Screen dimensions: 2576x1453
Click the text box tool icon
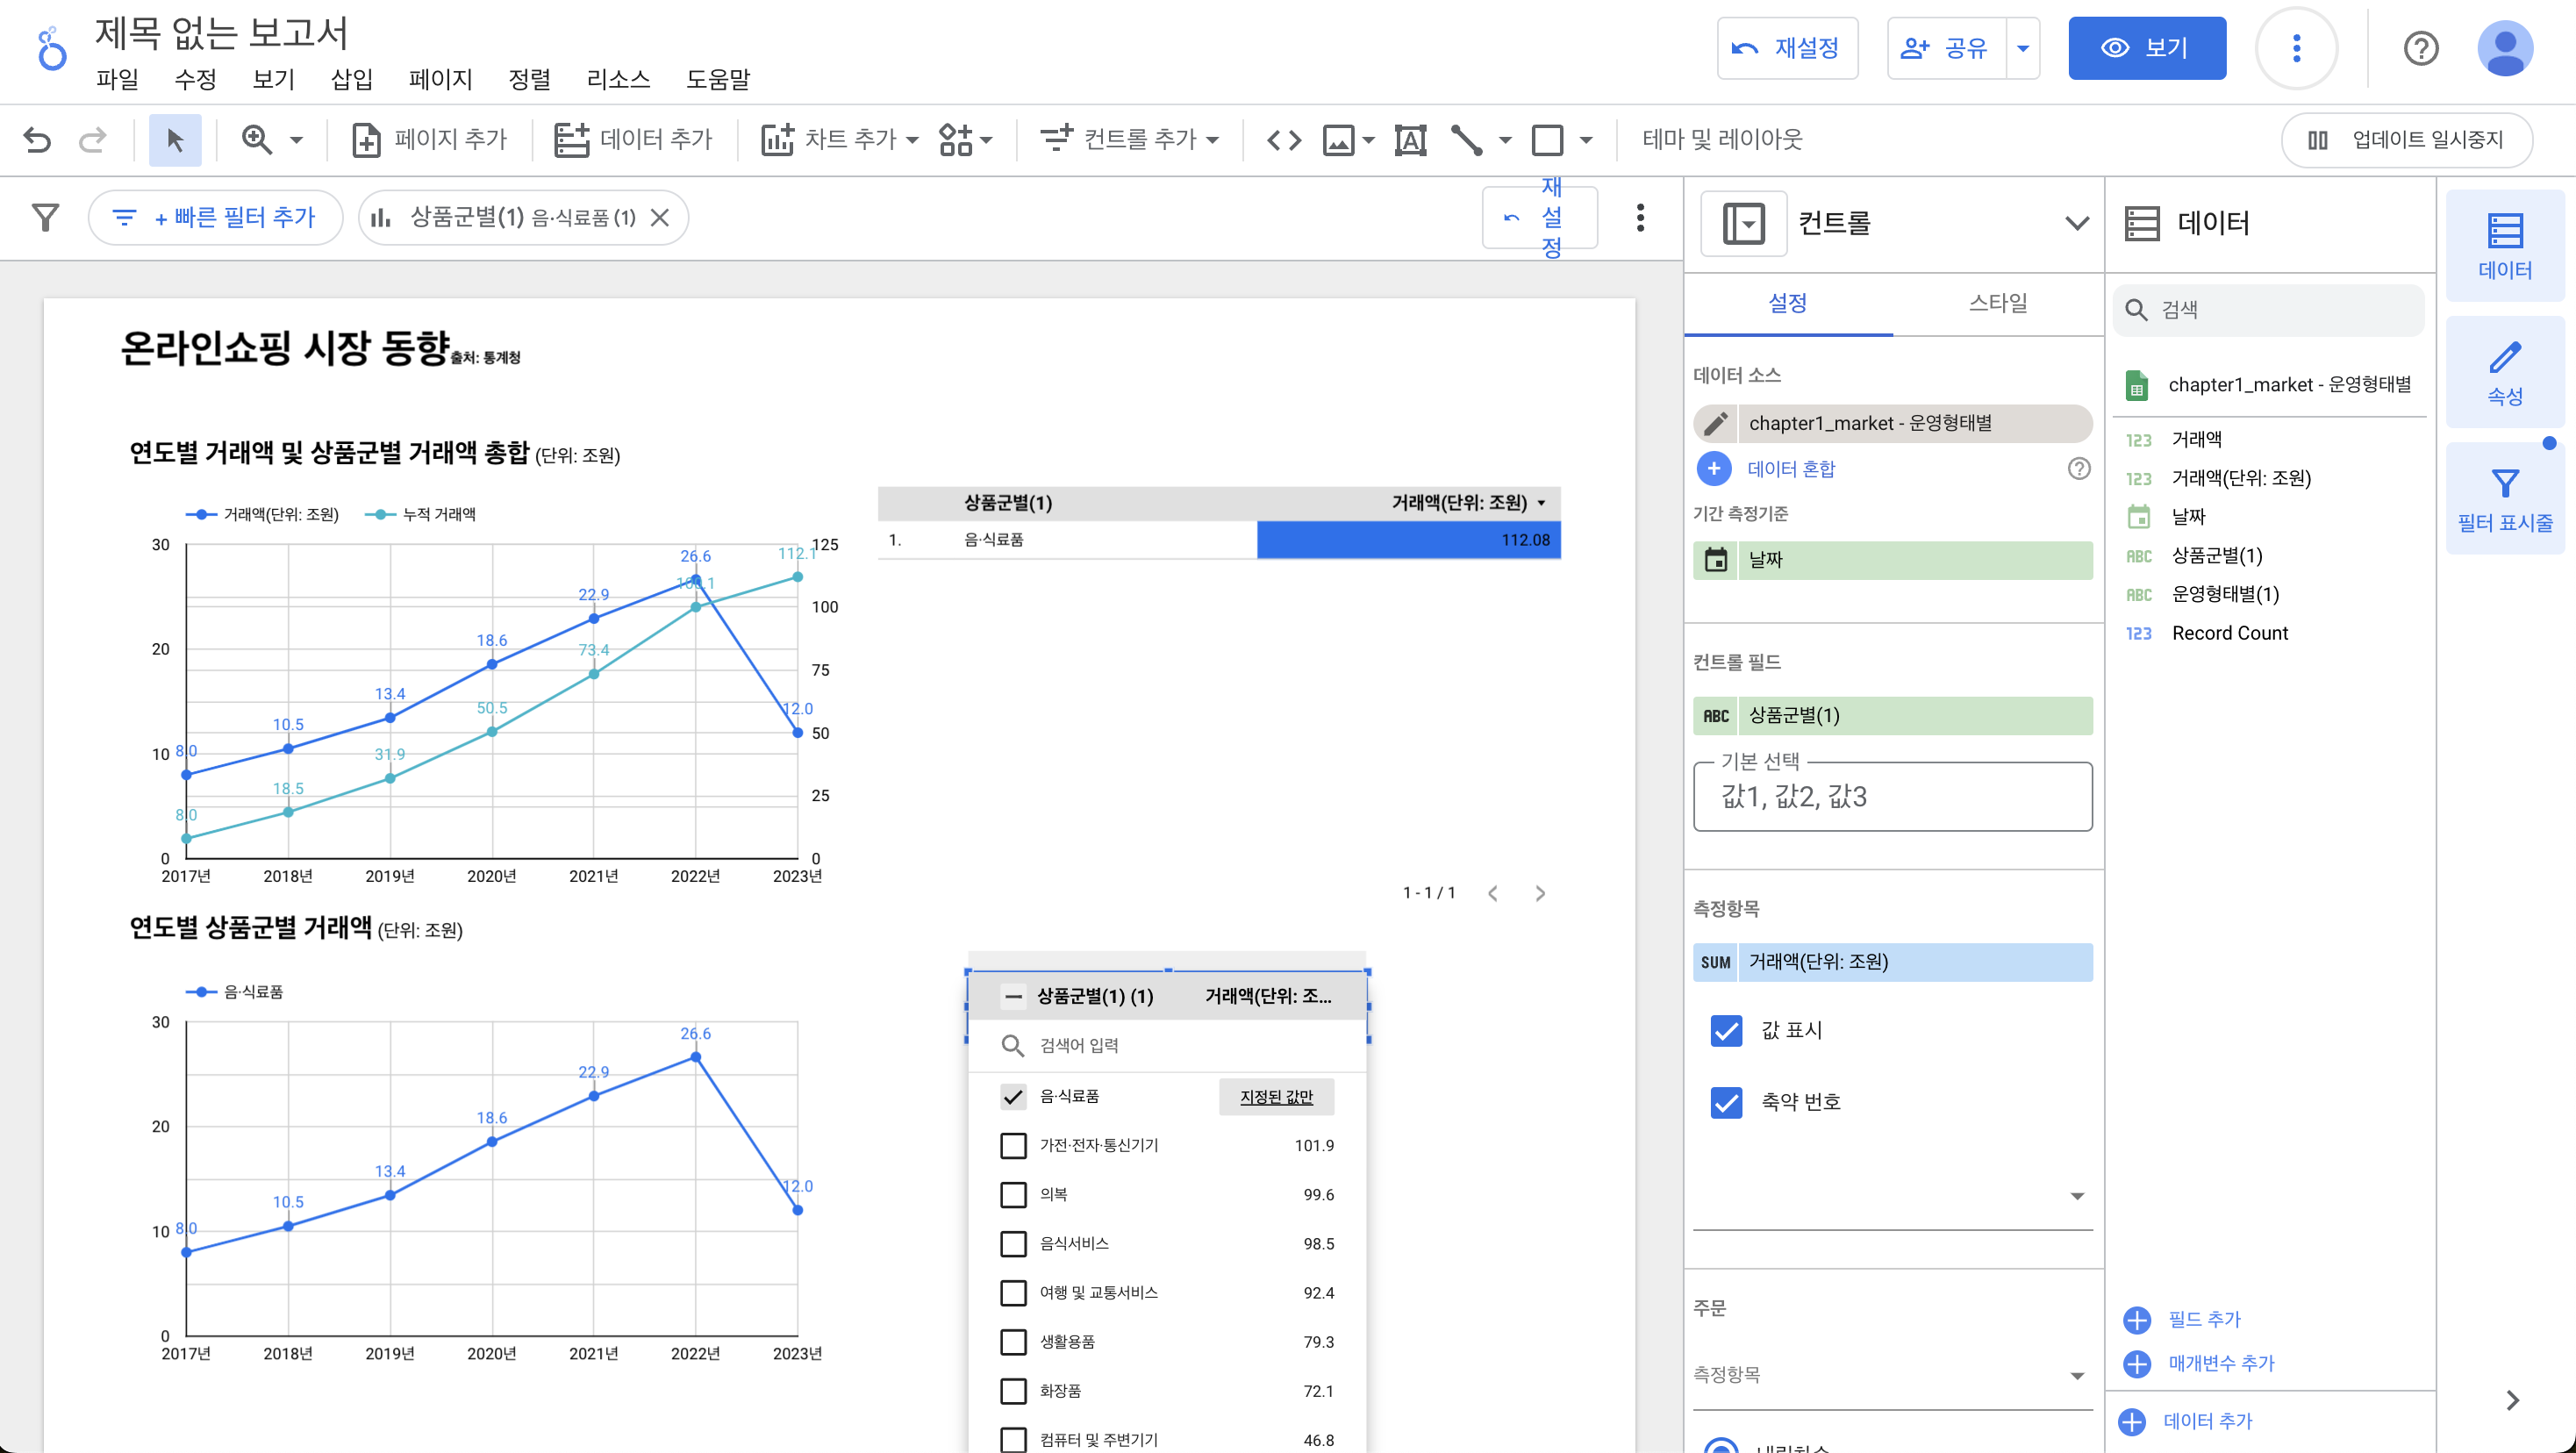pos(1410,140)
